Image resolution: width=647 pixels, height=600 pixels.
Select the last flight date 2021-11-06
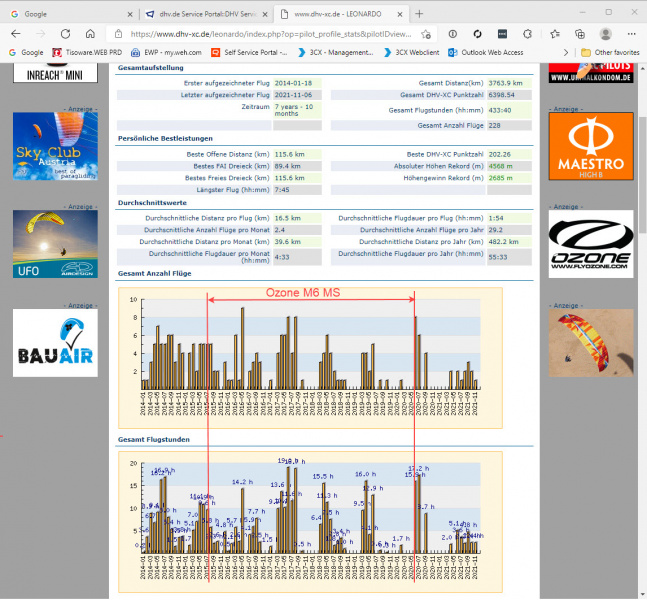tap(293, 95)
